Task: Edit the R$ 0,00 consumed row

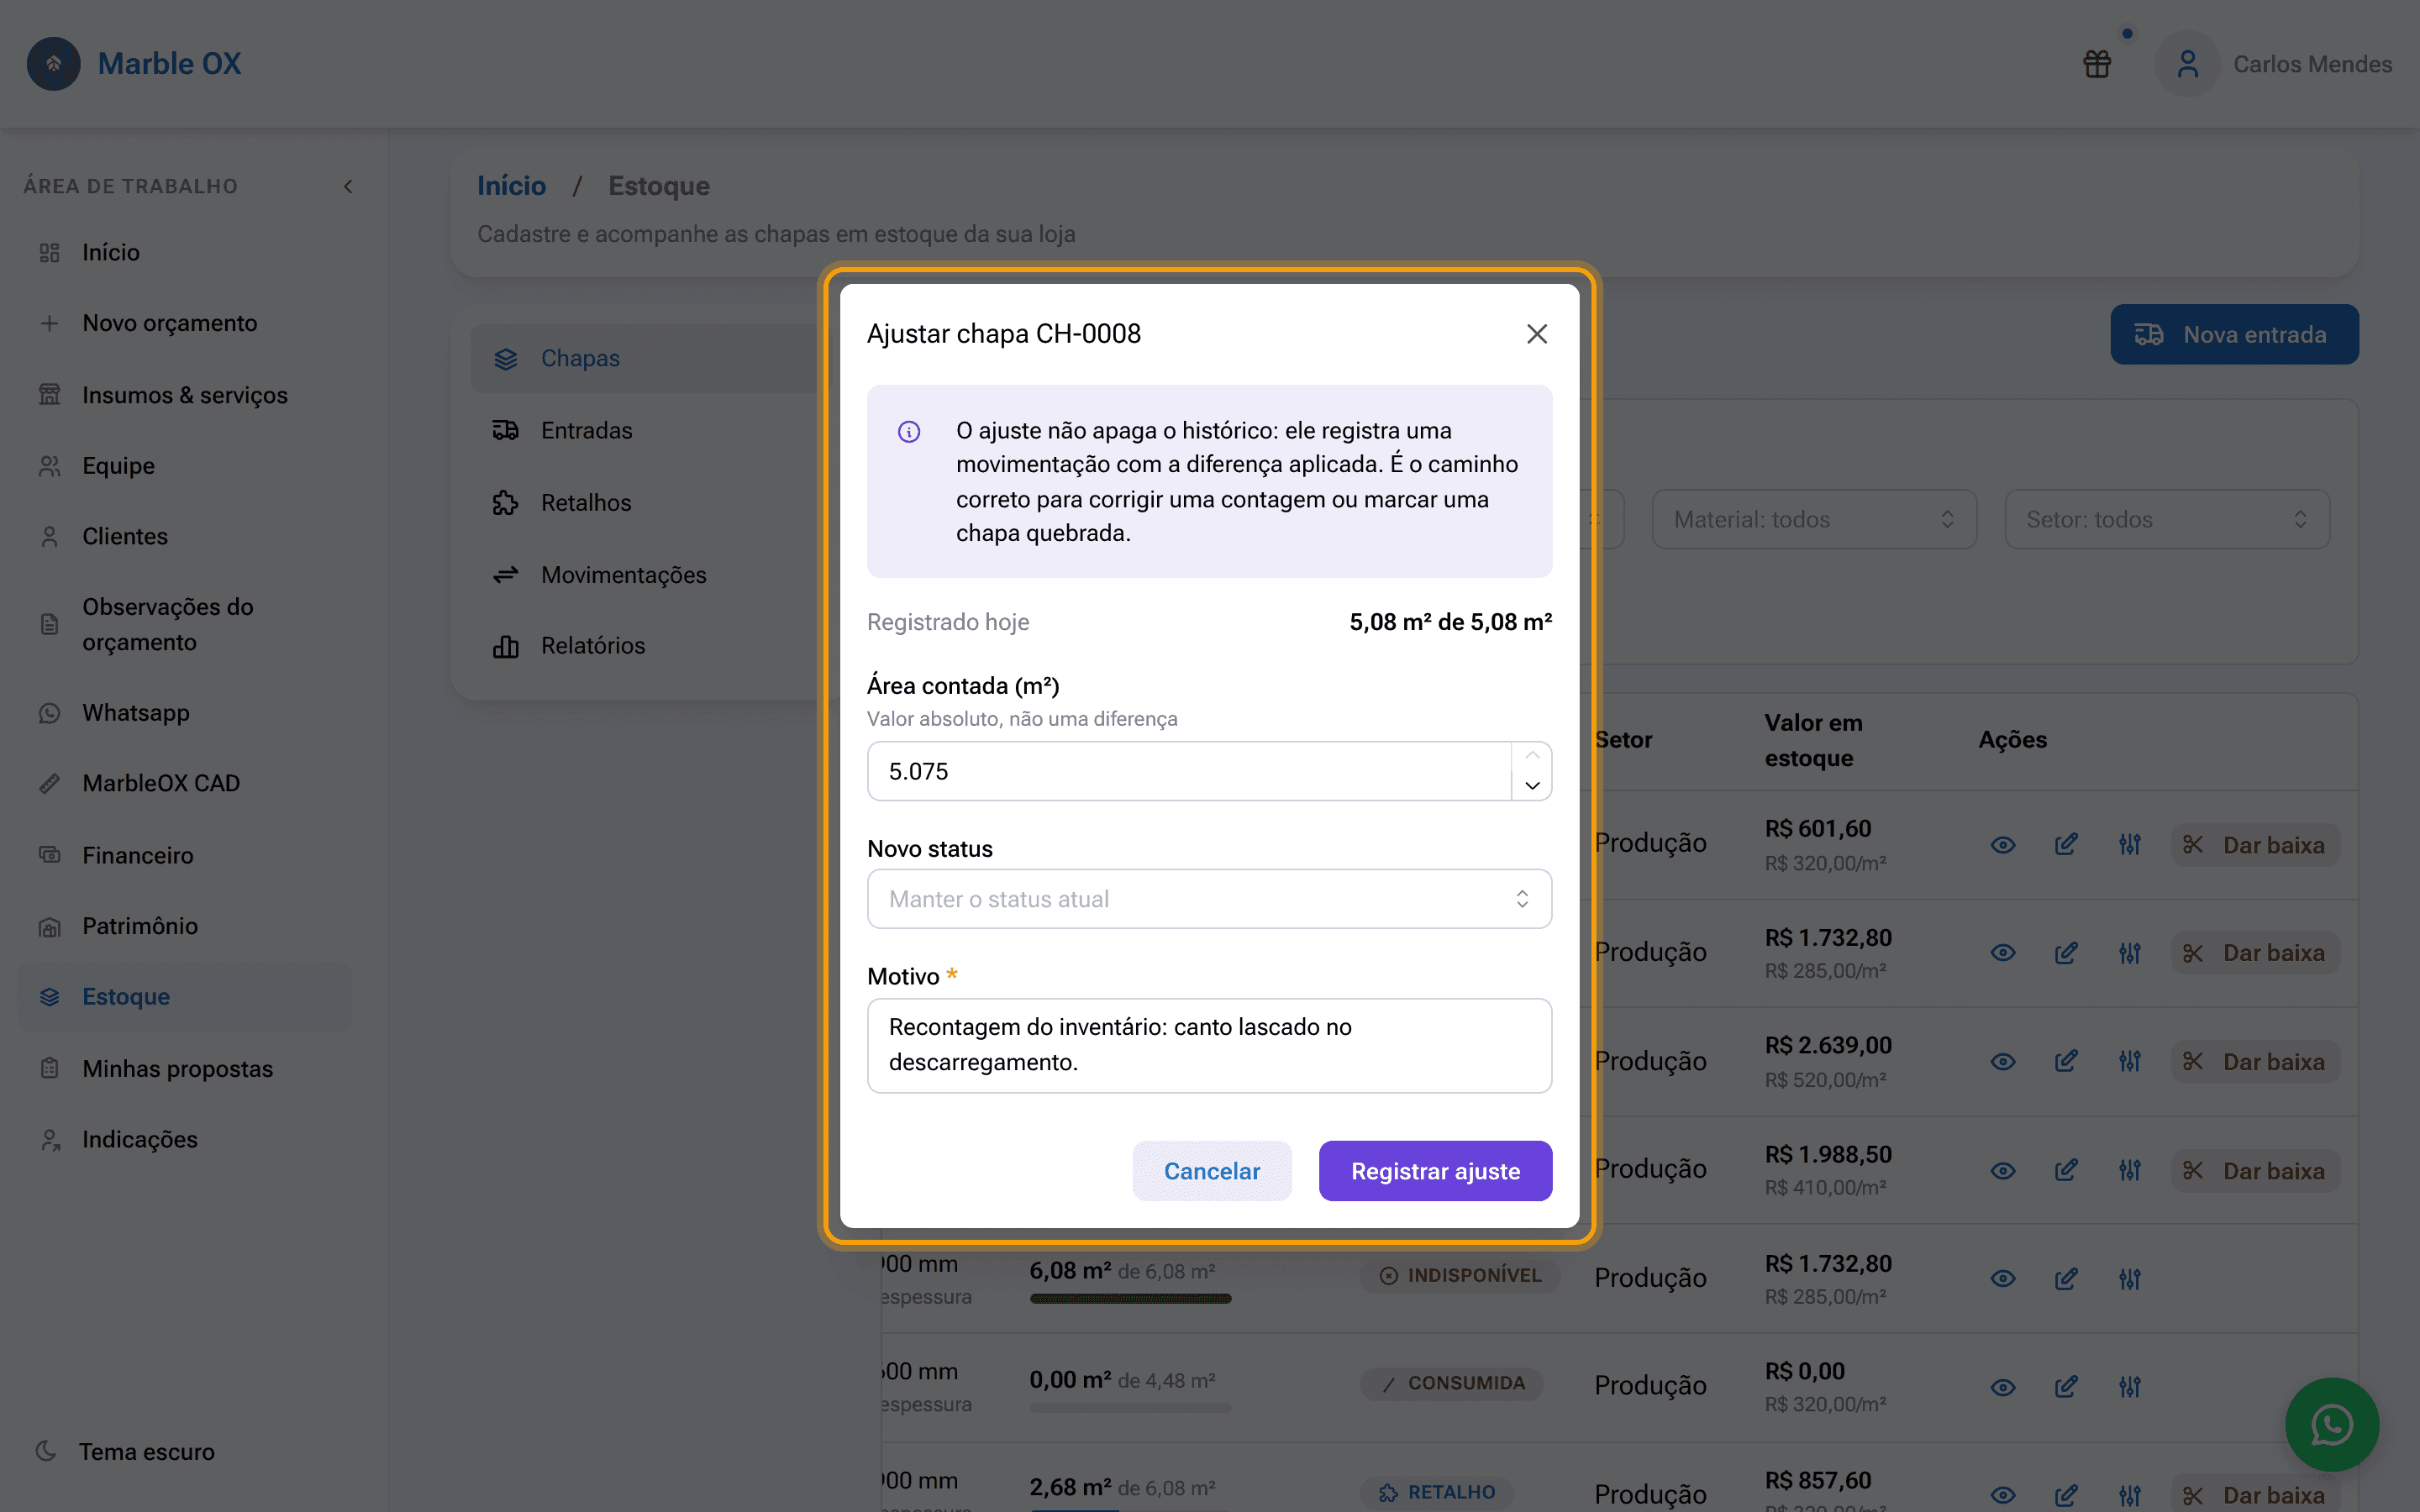Action: (x=2066, y=1387)
